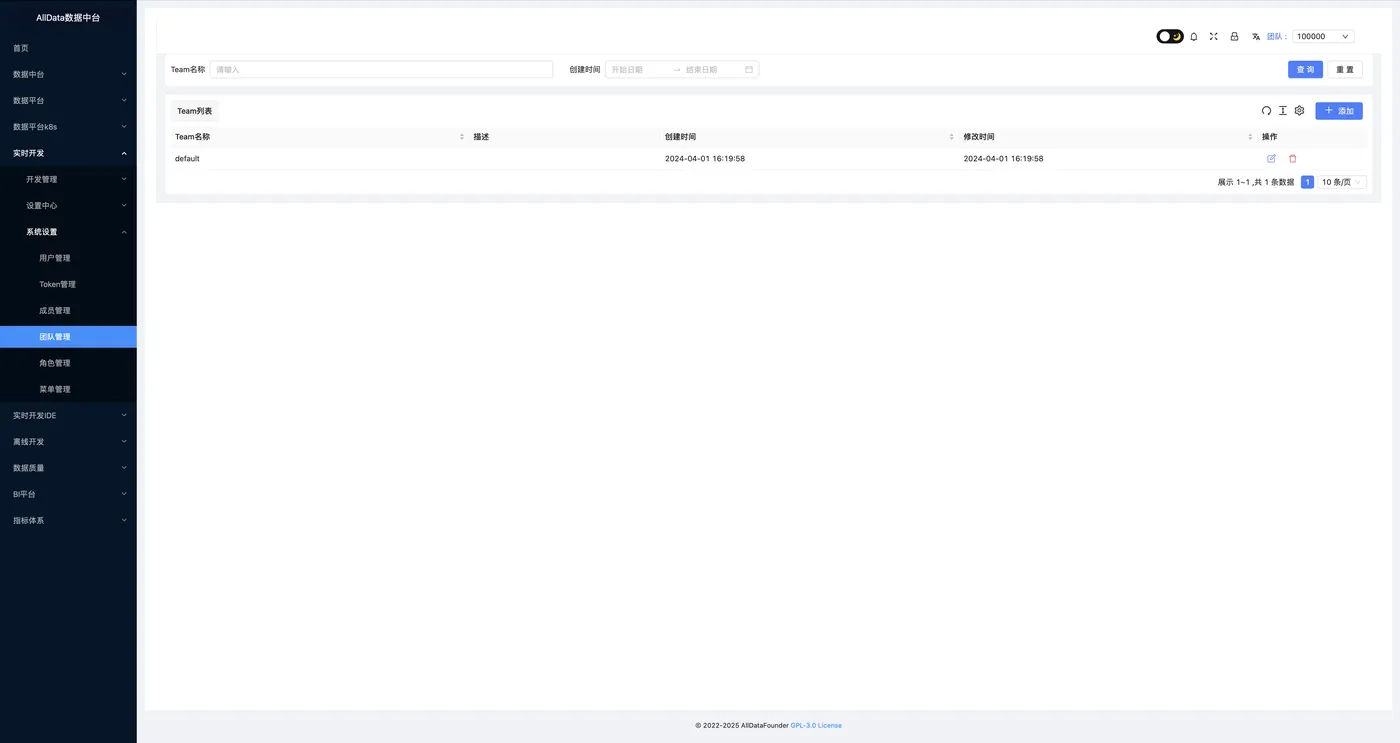Viewport: 1400px width, 743px height.
Task: Expand the 实时开发IDE menu
Action: click(68, 415)
